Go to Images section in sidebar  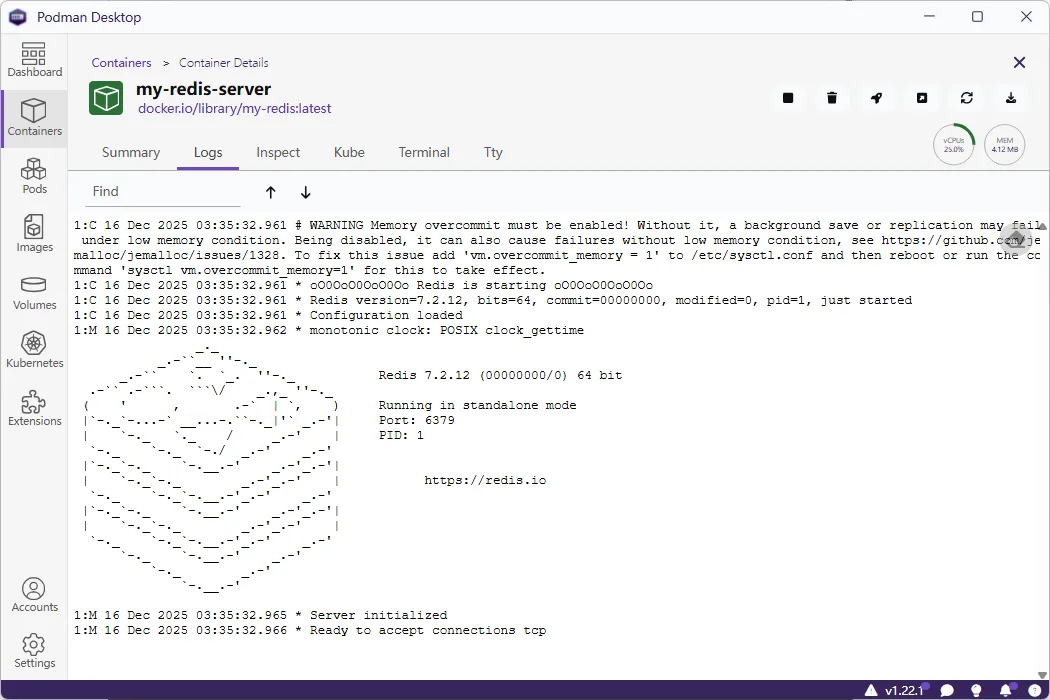click(x=34, y=235)
